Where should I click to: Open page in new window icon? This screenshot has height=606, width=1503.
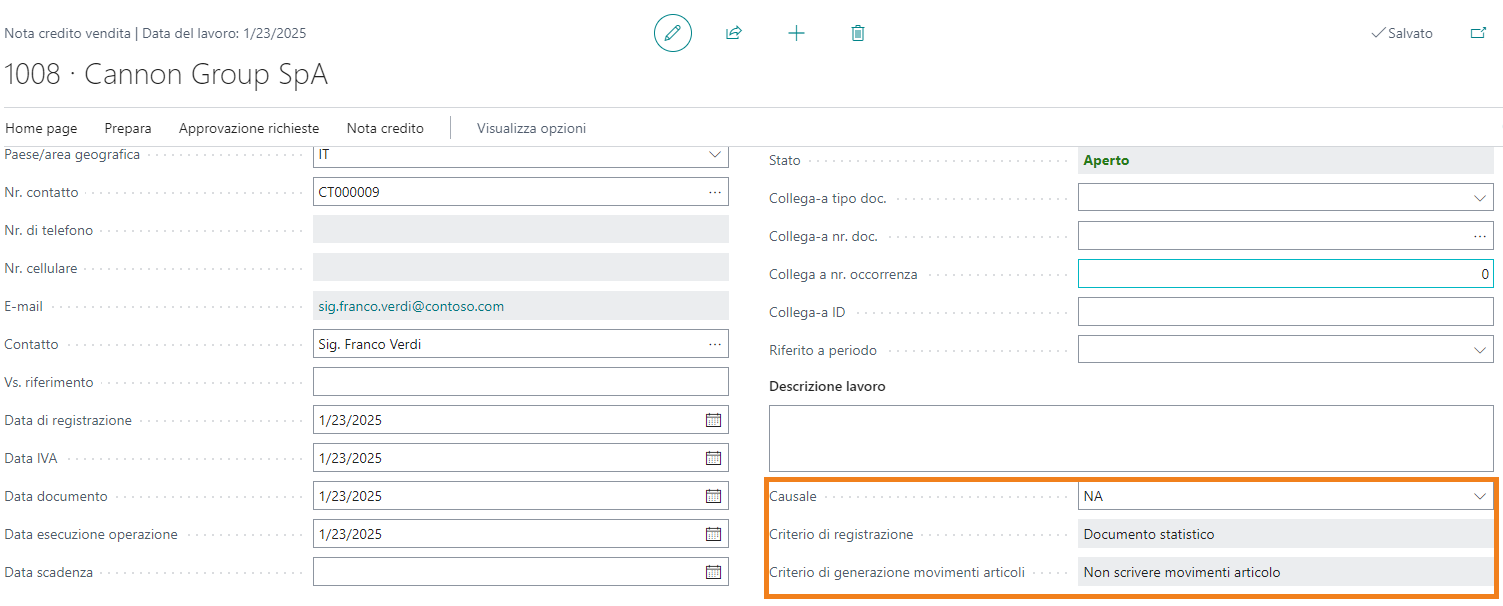coord(1478,33)
